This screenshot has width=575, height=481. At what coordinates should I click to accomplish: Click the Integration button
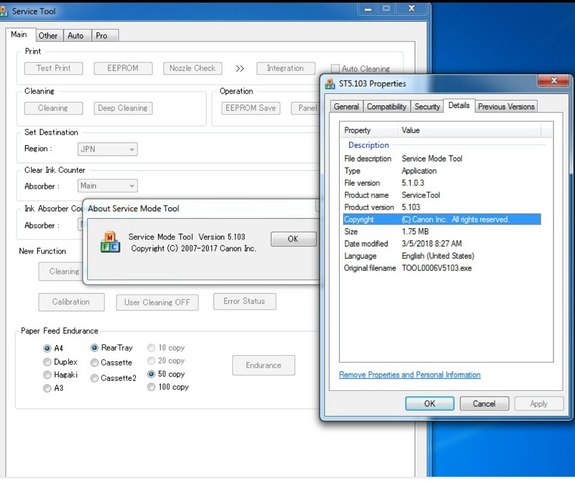[x=286, y=68]
